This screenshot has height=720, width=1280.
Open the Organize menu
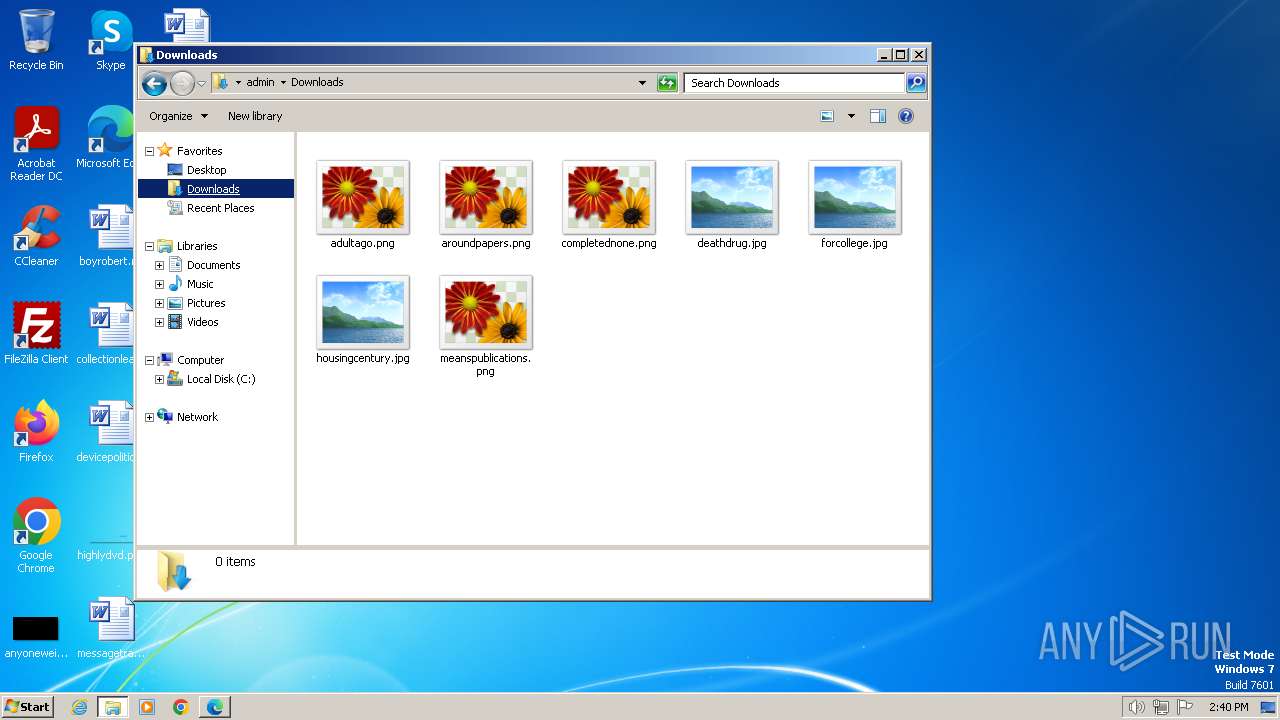(178, 116)
